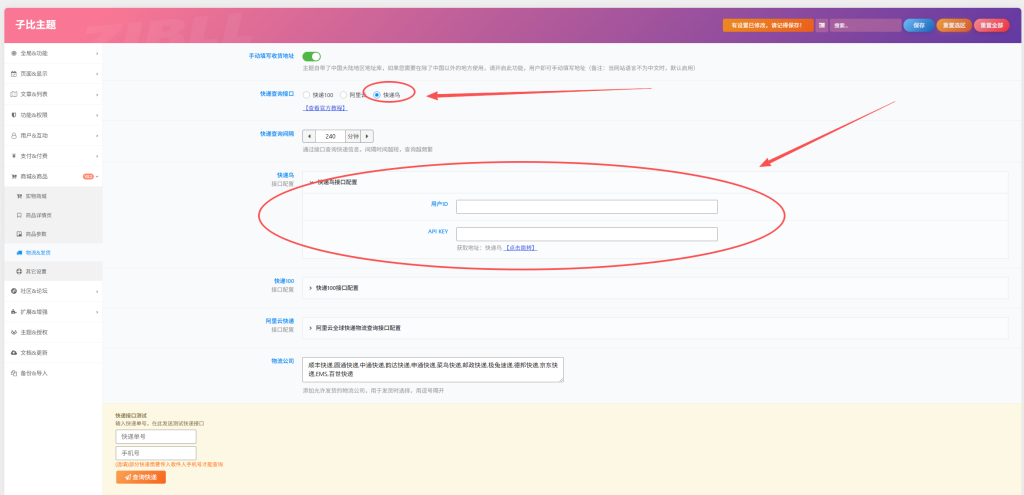The height and width of the screenshot is (495, 1024).
Task: Expand the 快递100接口配置 section
Action: (655, 287)
